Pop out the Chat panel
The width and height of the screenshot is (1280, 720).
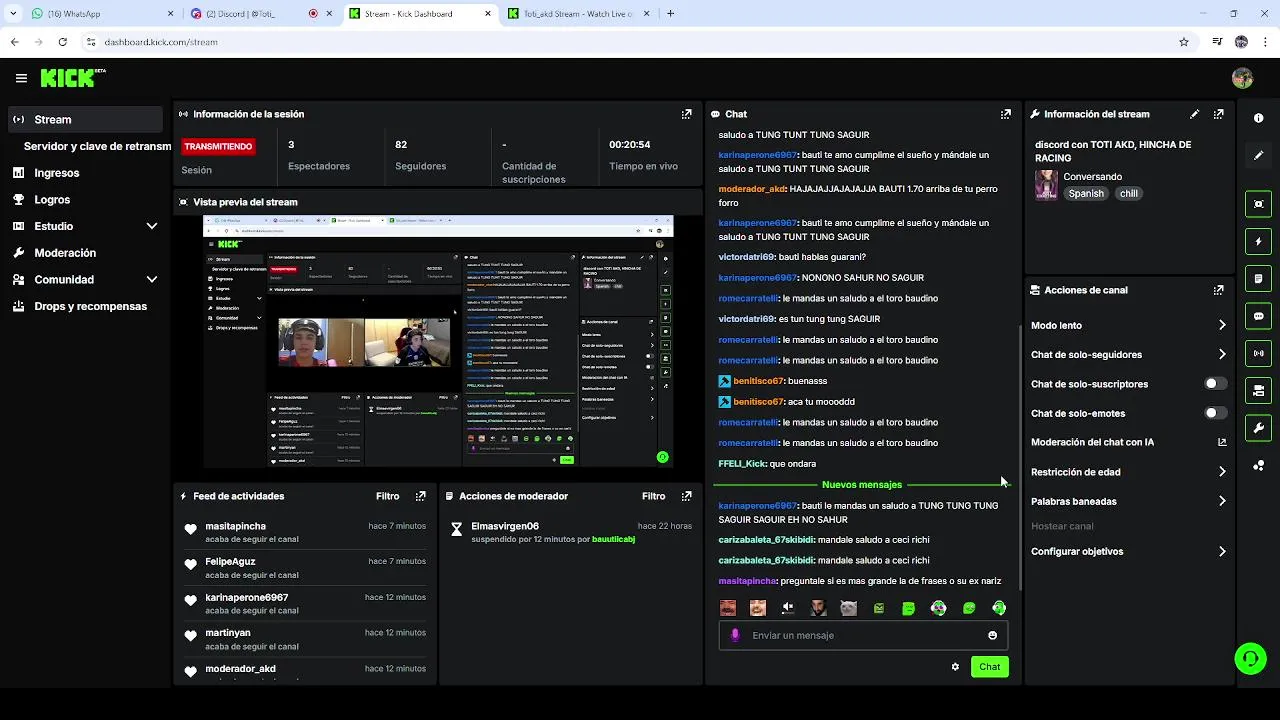tap(1005, 114)
